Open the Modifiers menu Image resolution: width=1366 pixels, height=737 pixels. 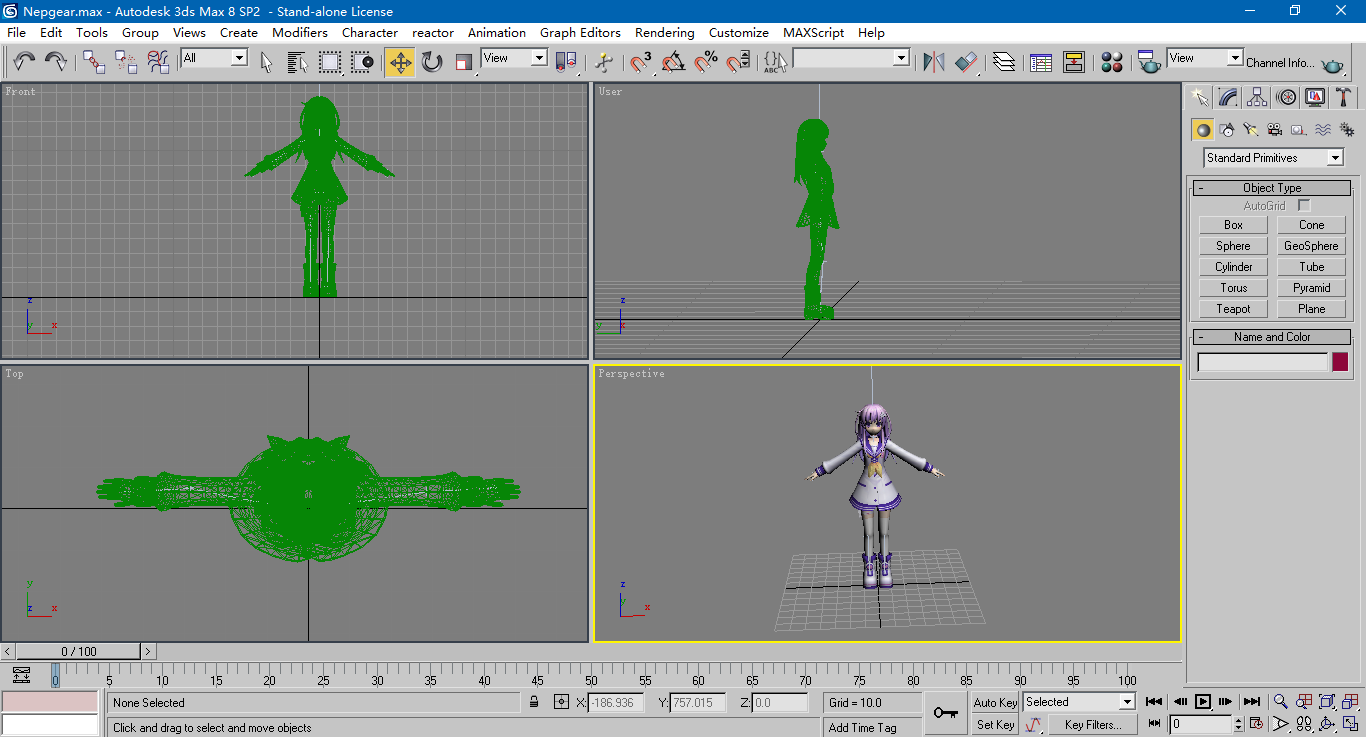[300, 32]
